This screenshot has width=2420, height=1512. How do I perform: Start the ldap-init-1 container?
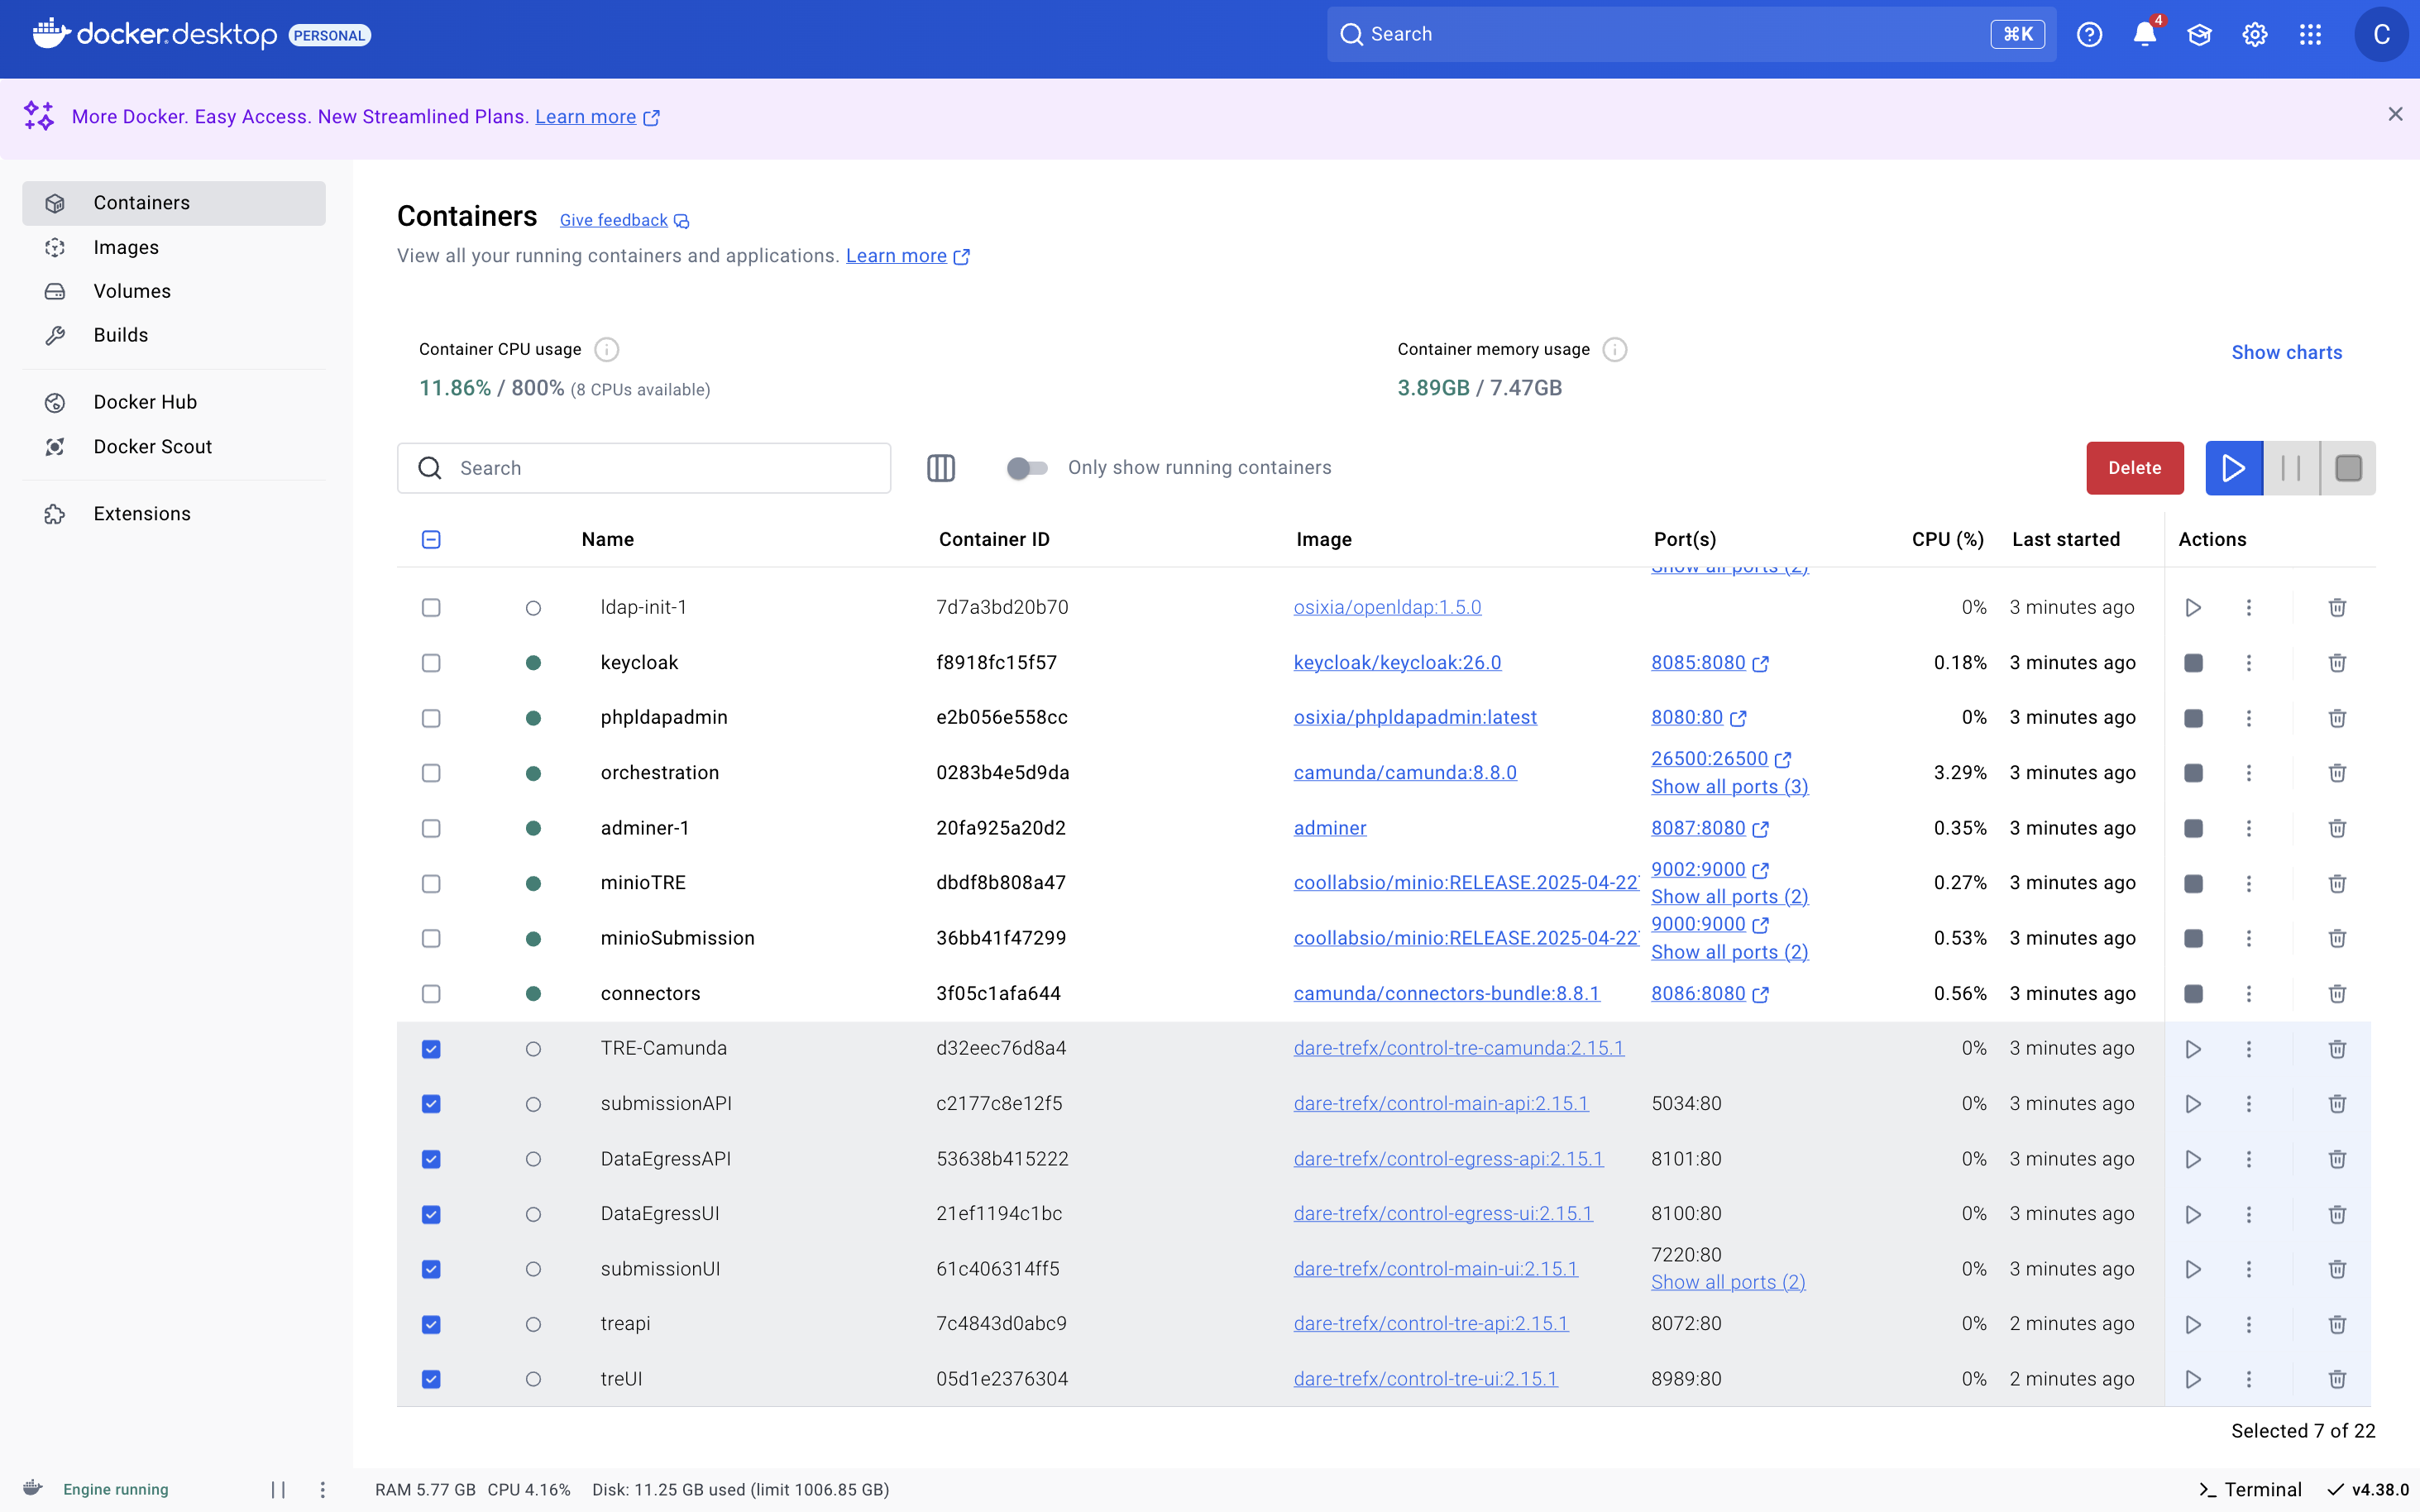[x=2193, y=608]
